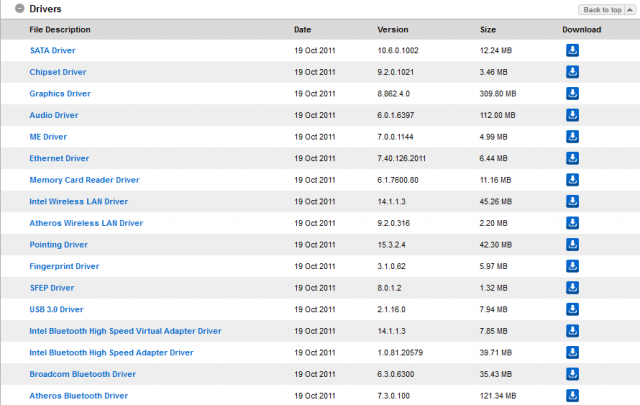The width and height of the screenshot is (640, 405).
Task: Download the Memory Card Reader Driver
Action: [x=572, y=180]
